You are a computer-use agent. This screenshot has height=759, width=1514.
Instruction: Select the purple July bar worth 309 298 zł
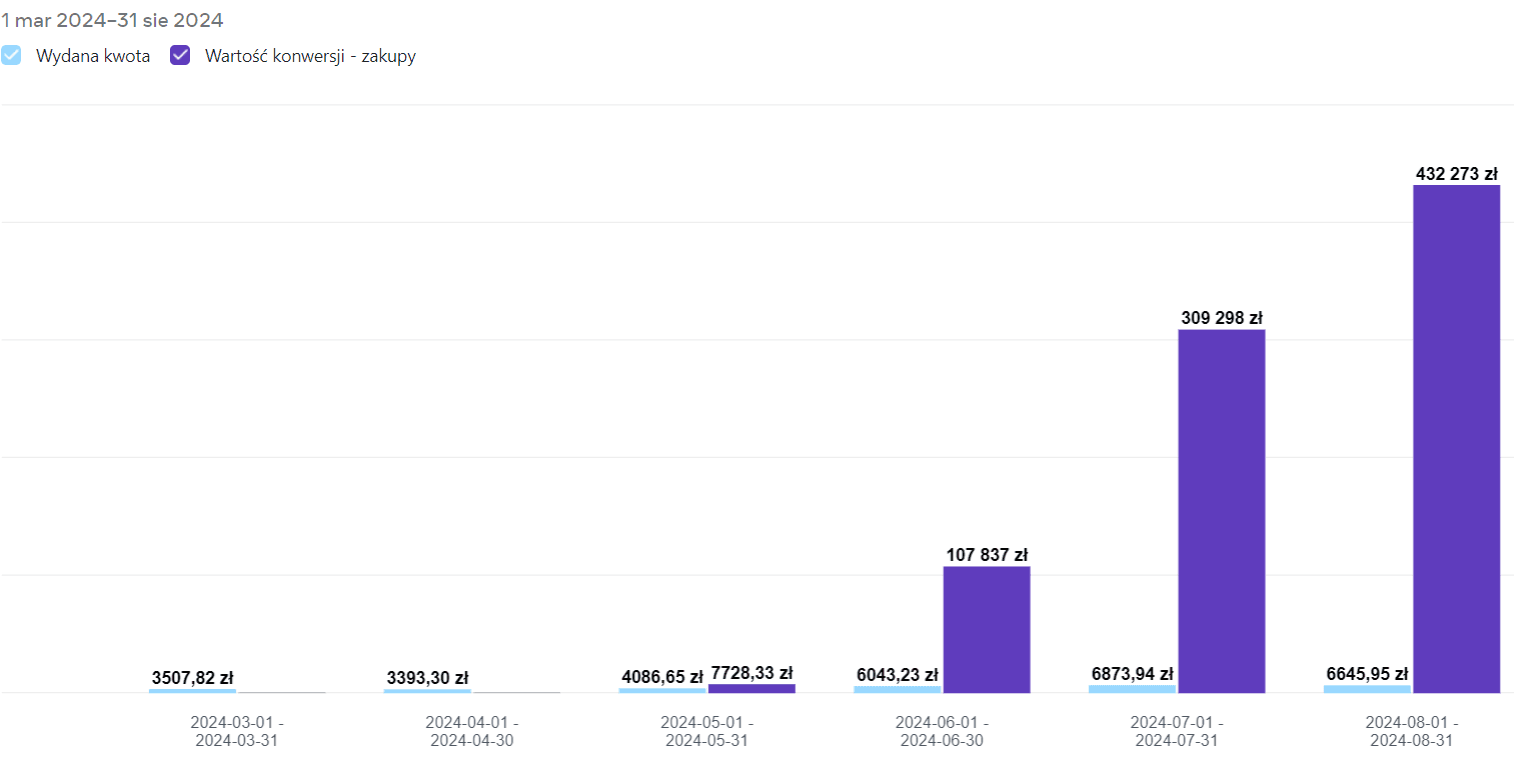coord(1221,510)
